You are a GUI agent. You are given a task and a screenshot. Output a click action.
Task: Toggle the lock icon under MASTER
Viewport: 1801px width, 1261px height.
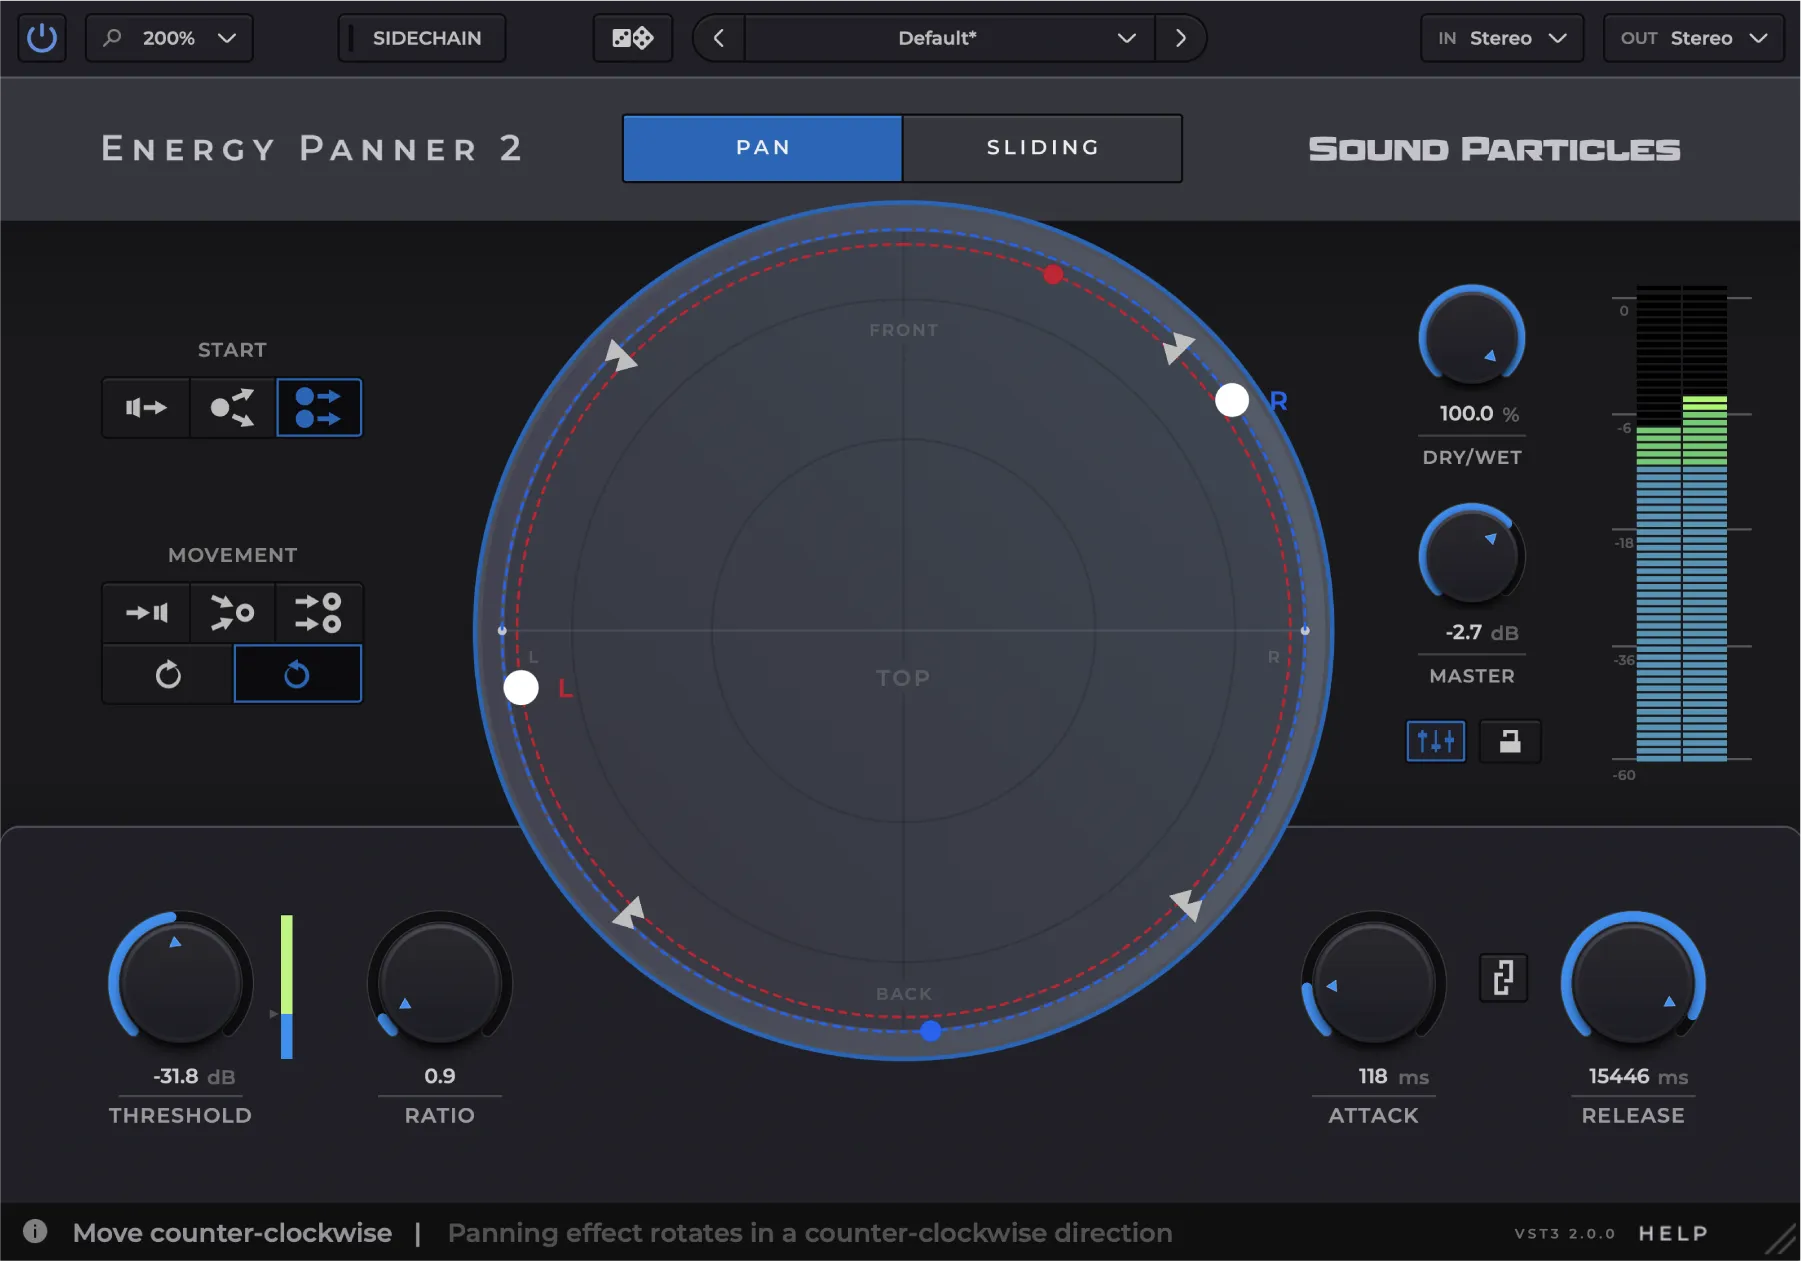(1510, 741)
